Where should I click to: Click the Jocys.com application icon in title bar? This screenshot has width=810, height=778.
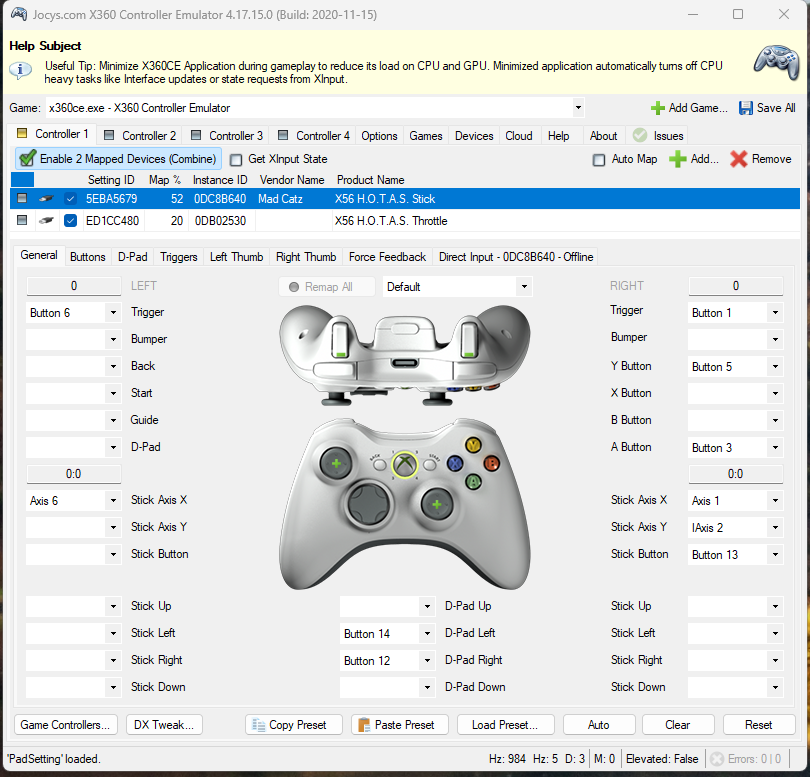tap(18, 14)
